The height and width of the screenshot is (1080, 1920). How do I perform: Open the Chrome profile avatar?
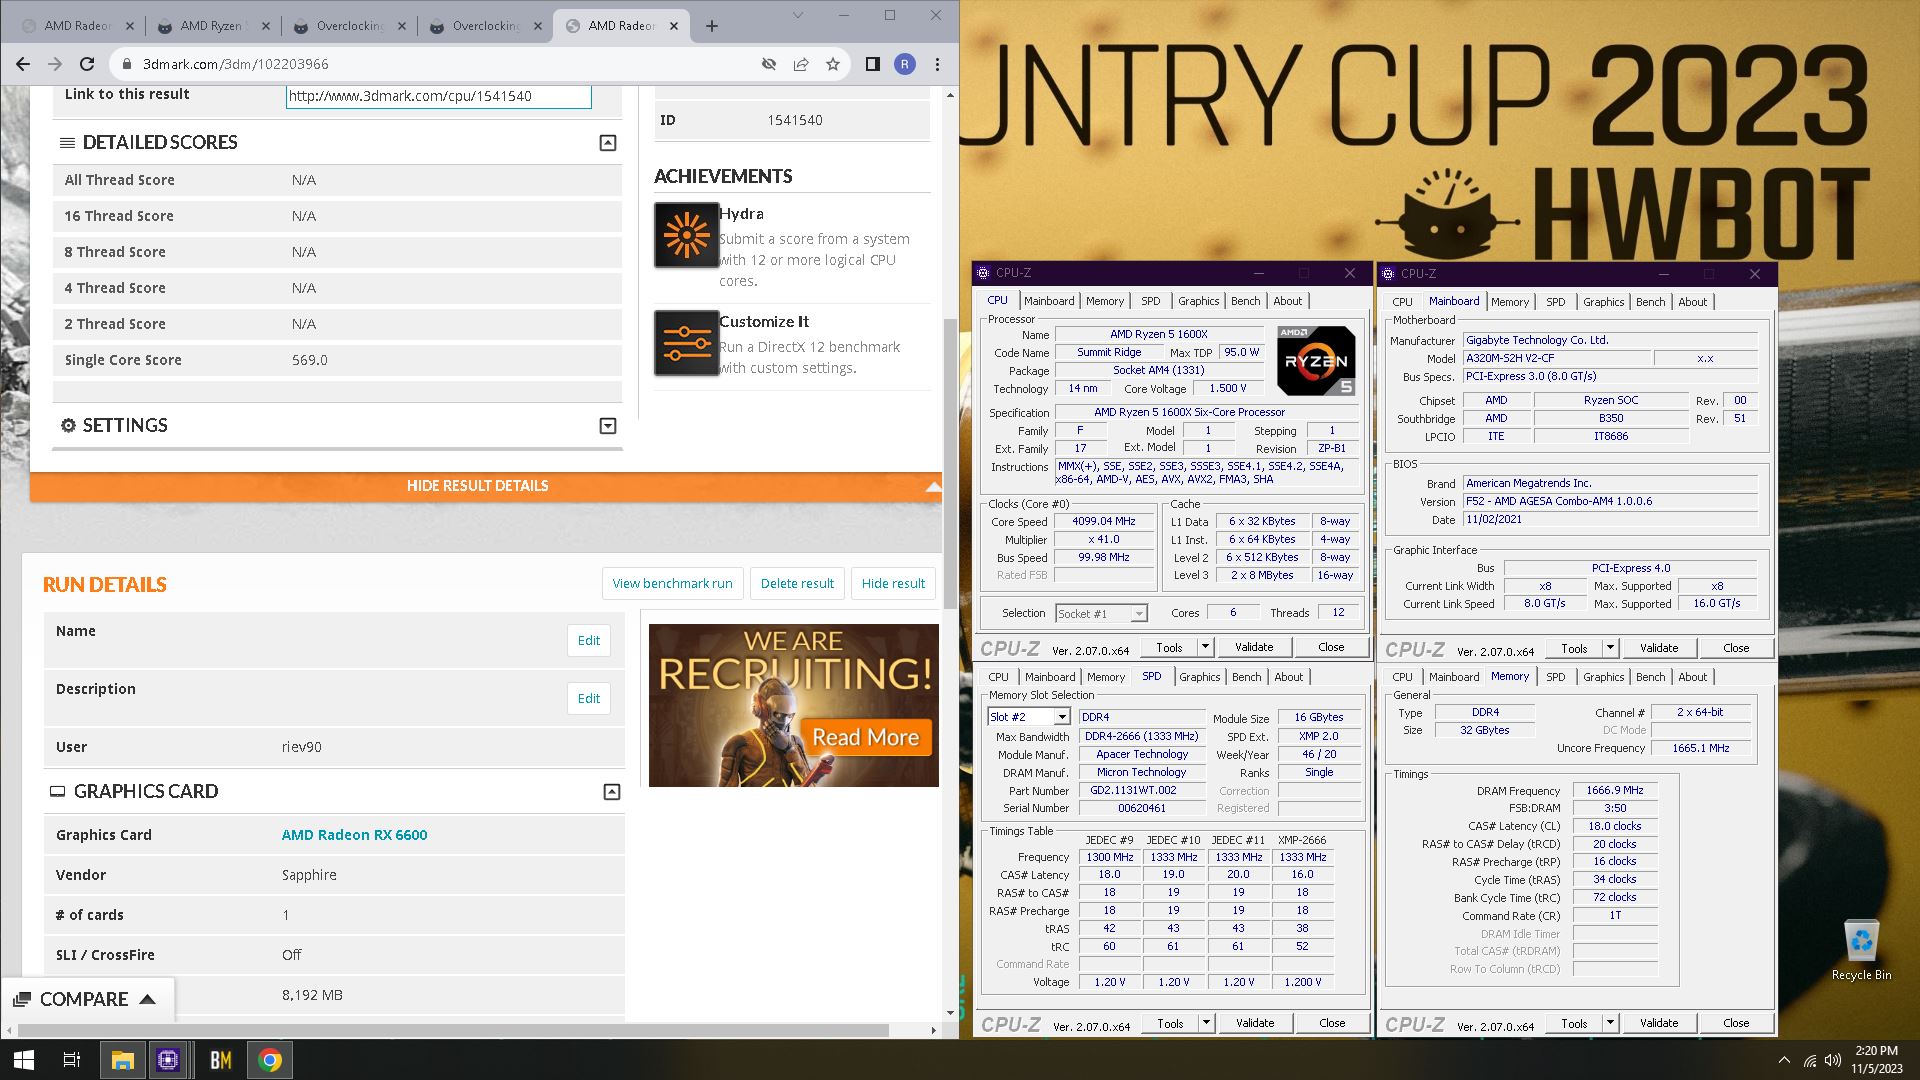pos(905,64)
